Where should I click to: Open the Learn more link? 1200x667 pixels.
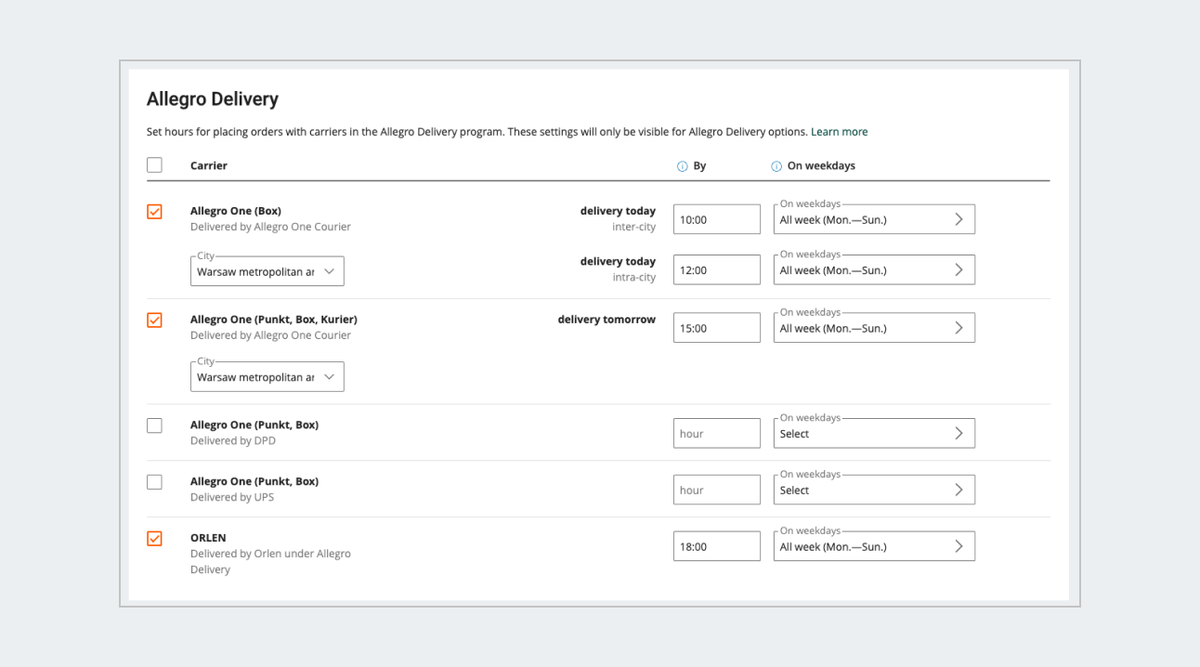click(x=839, y=132)
